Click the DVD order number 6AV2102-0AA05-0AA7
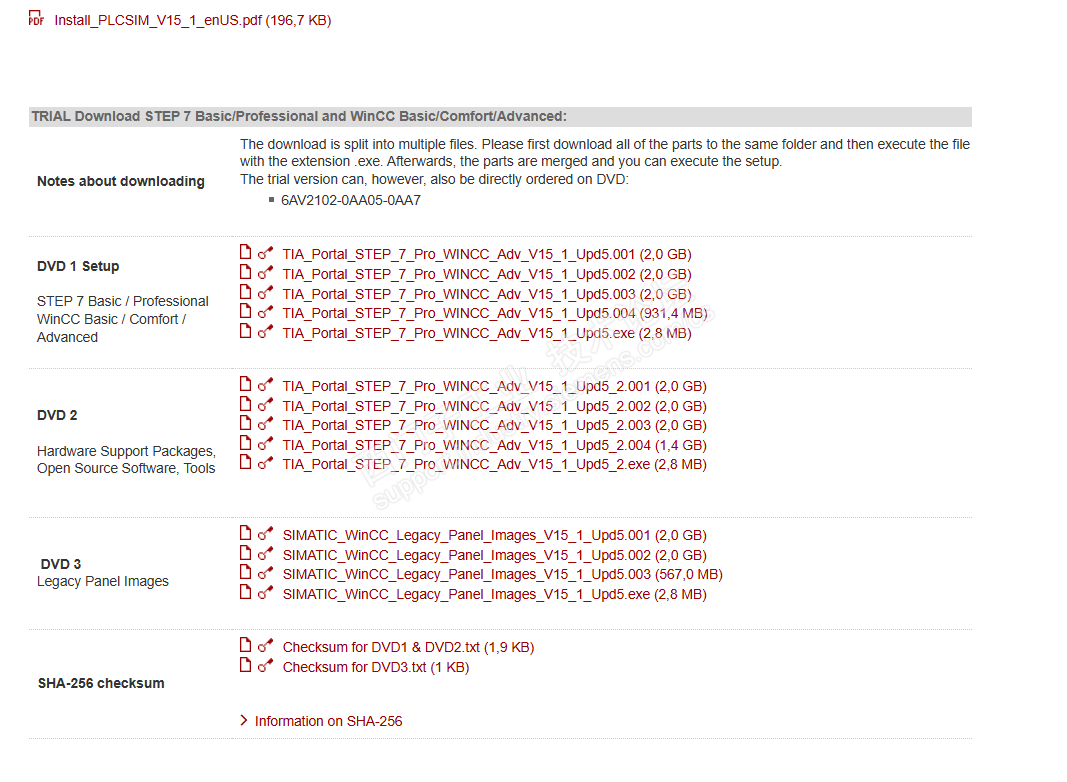 coord(351,200)
